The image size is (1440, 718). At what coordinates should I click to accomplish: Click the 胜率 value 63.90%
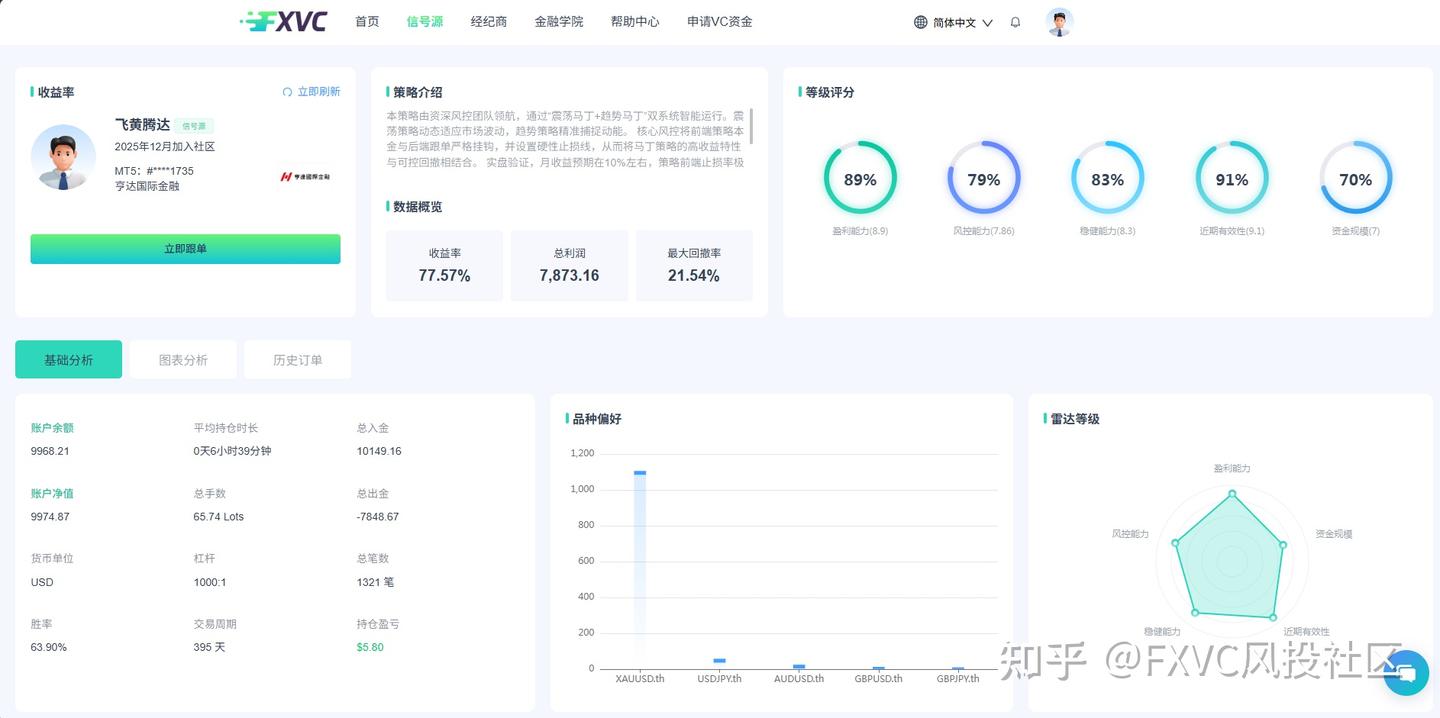tap(49, 647)
